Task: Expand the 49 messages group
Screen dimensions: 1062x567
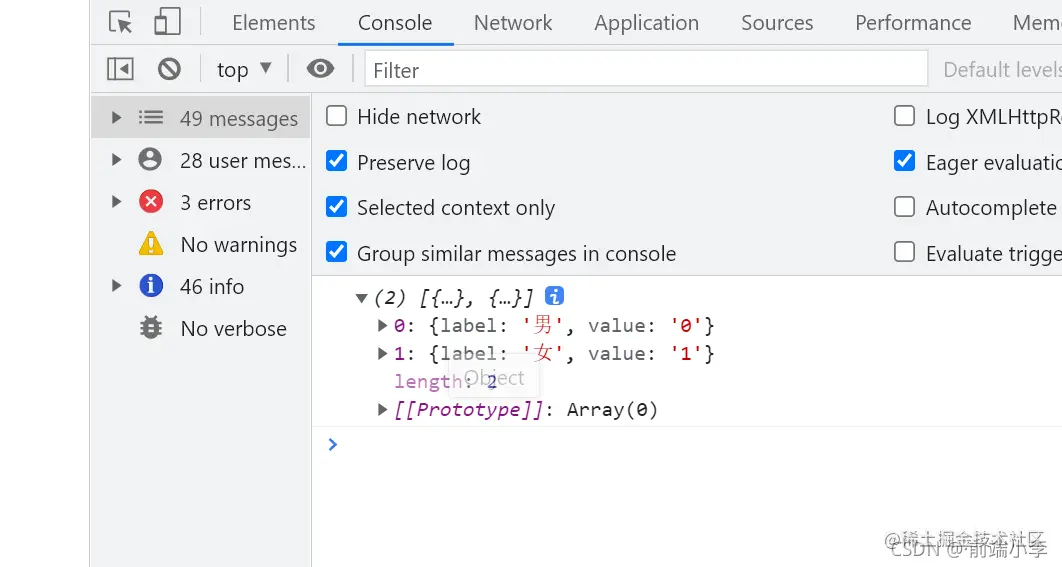Action: pos(117,118)
